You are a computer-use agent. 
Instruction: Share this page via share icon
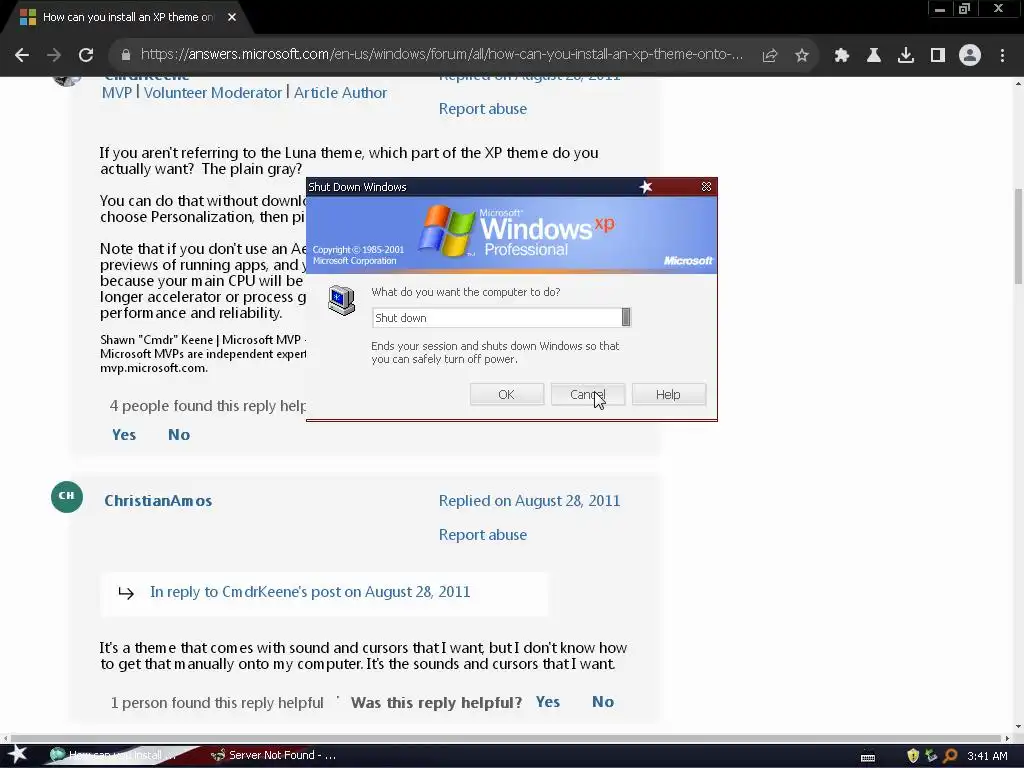770,56
